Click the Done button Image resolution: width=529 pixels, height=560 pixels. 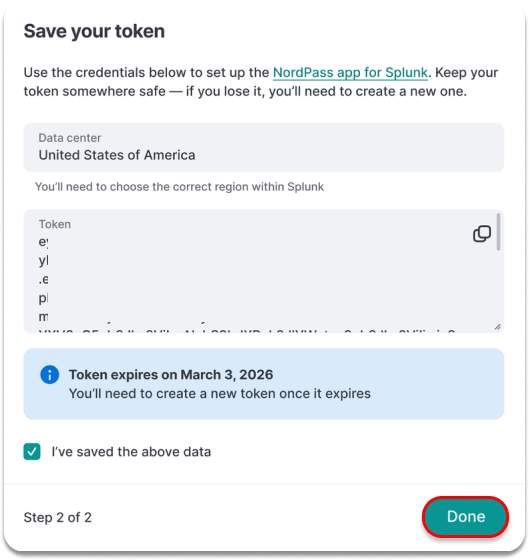click(465, 516)
